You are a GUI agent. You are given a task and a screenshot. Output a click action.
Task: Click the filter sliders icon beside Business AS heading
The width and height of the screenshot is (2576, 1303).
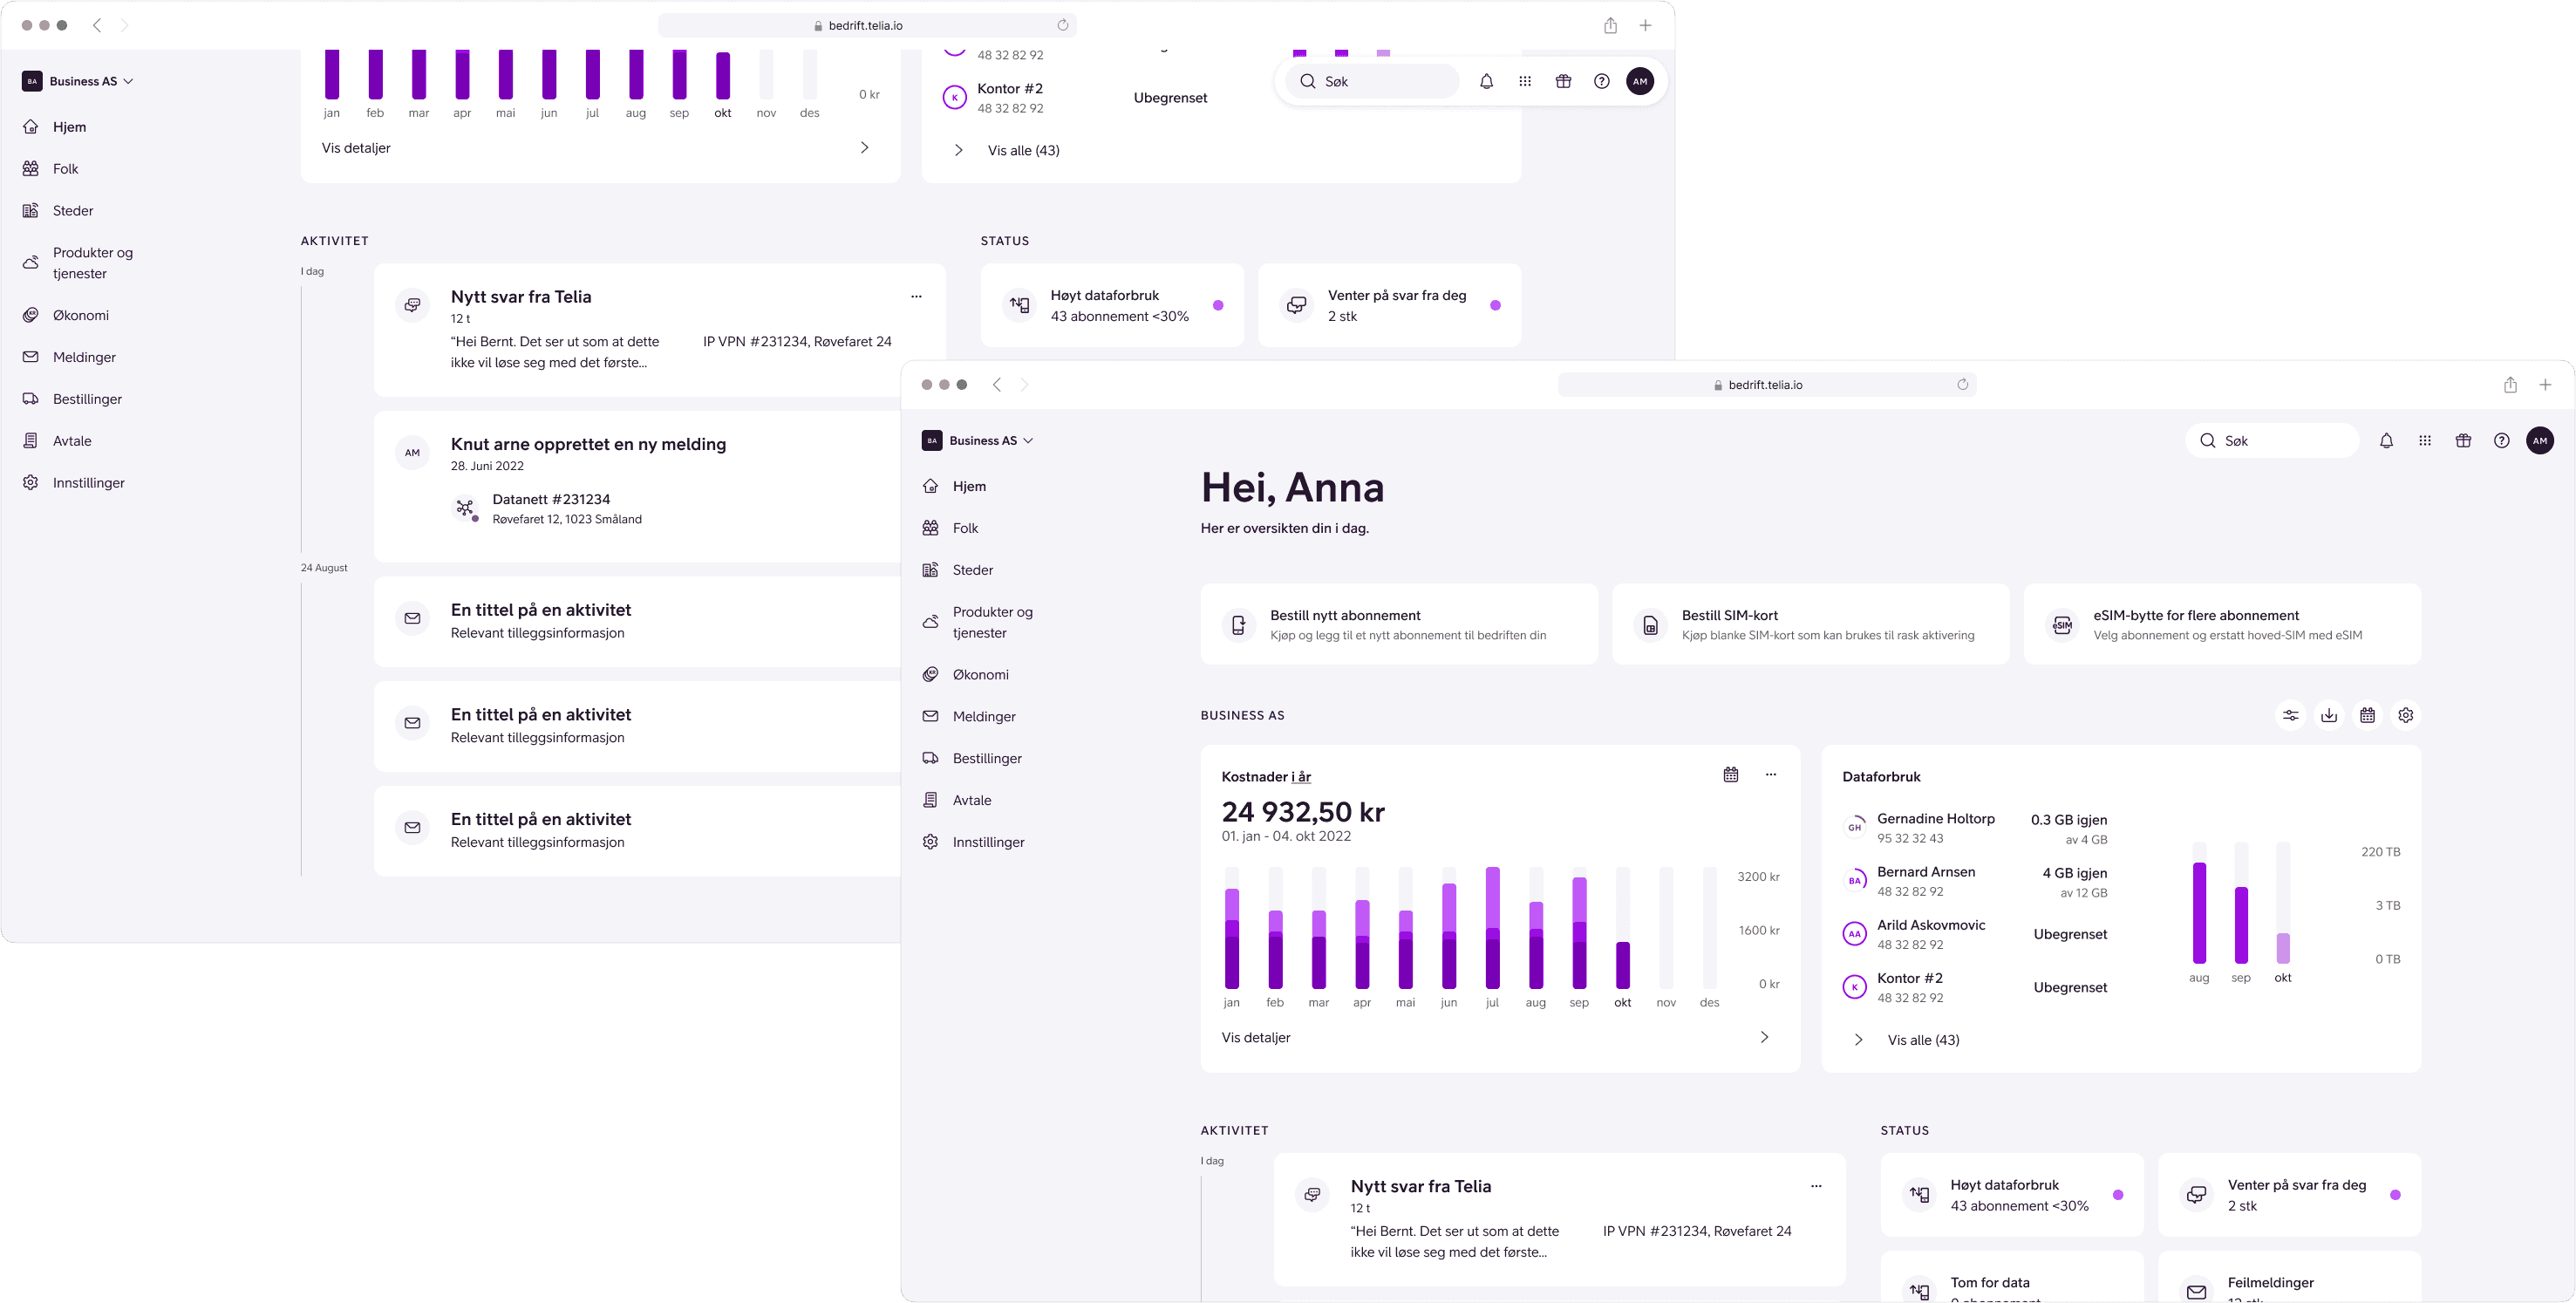tap(2290, 715)
